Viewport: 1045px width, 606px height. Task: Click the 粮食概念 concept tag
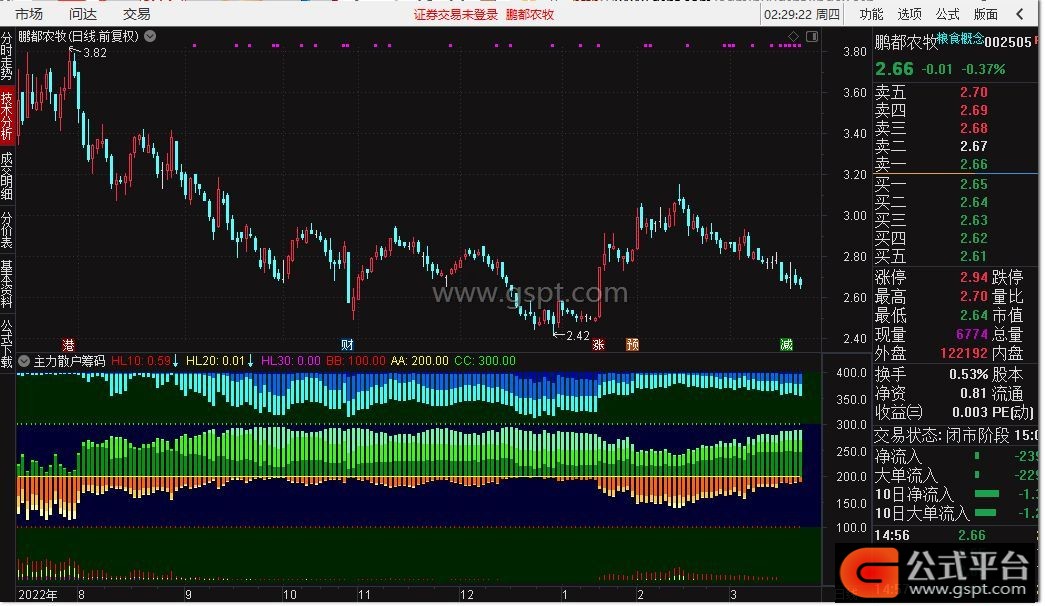pos(960,39)
